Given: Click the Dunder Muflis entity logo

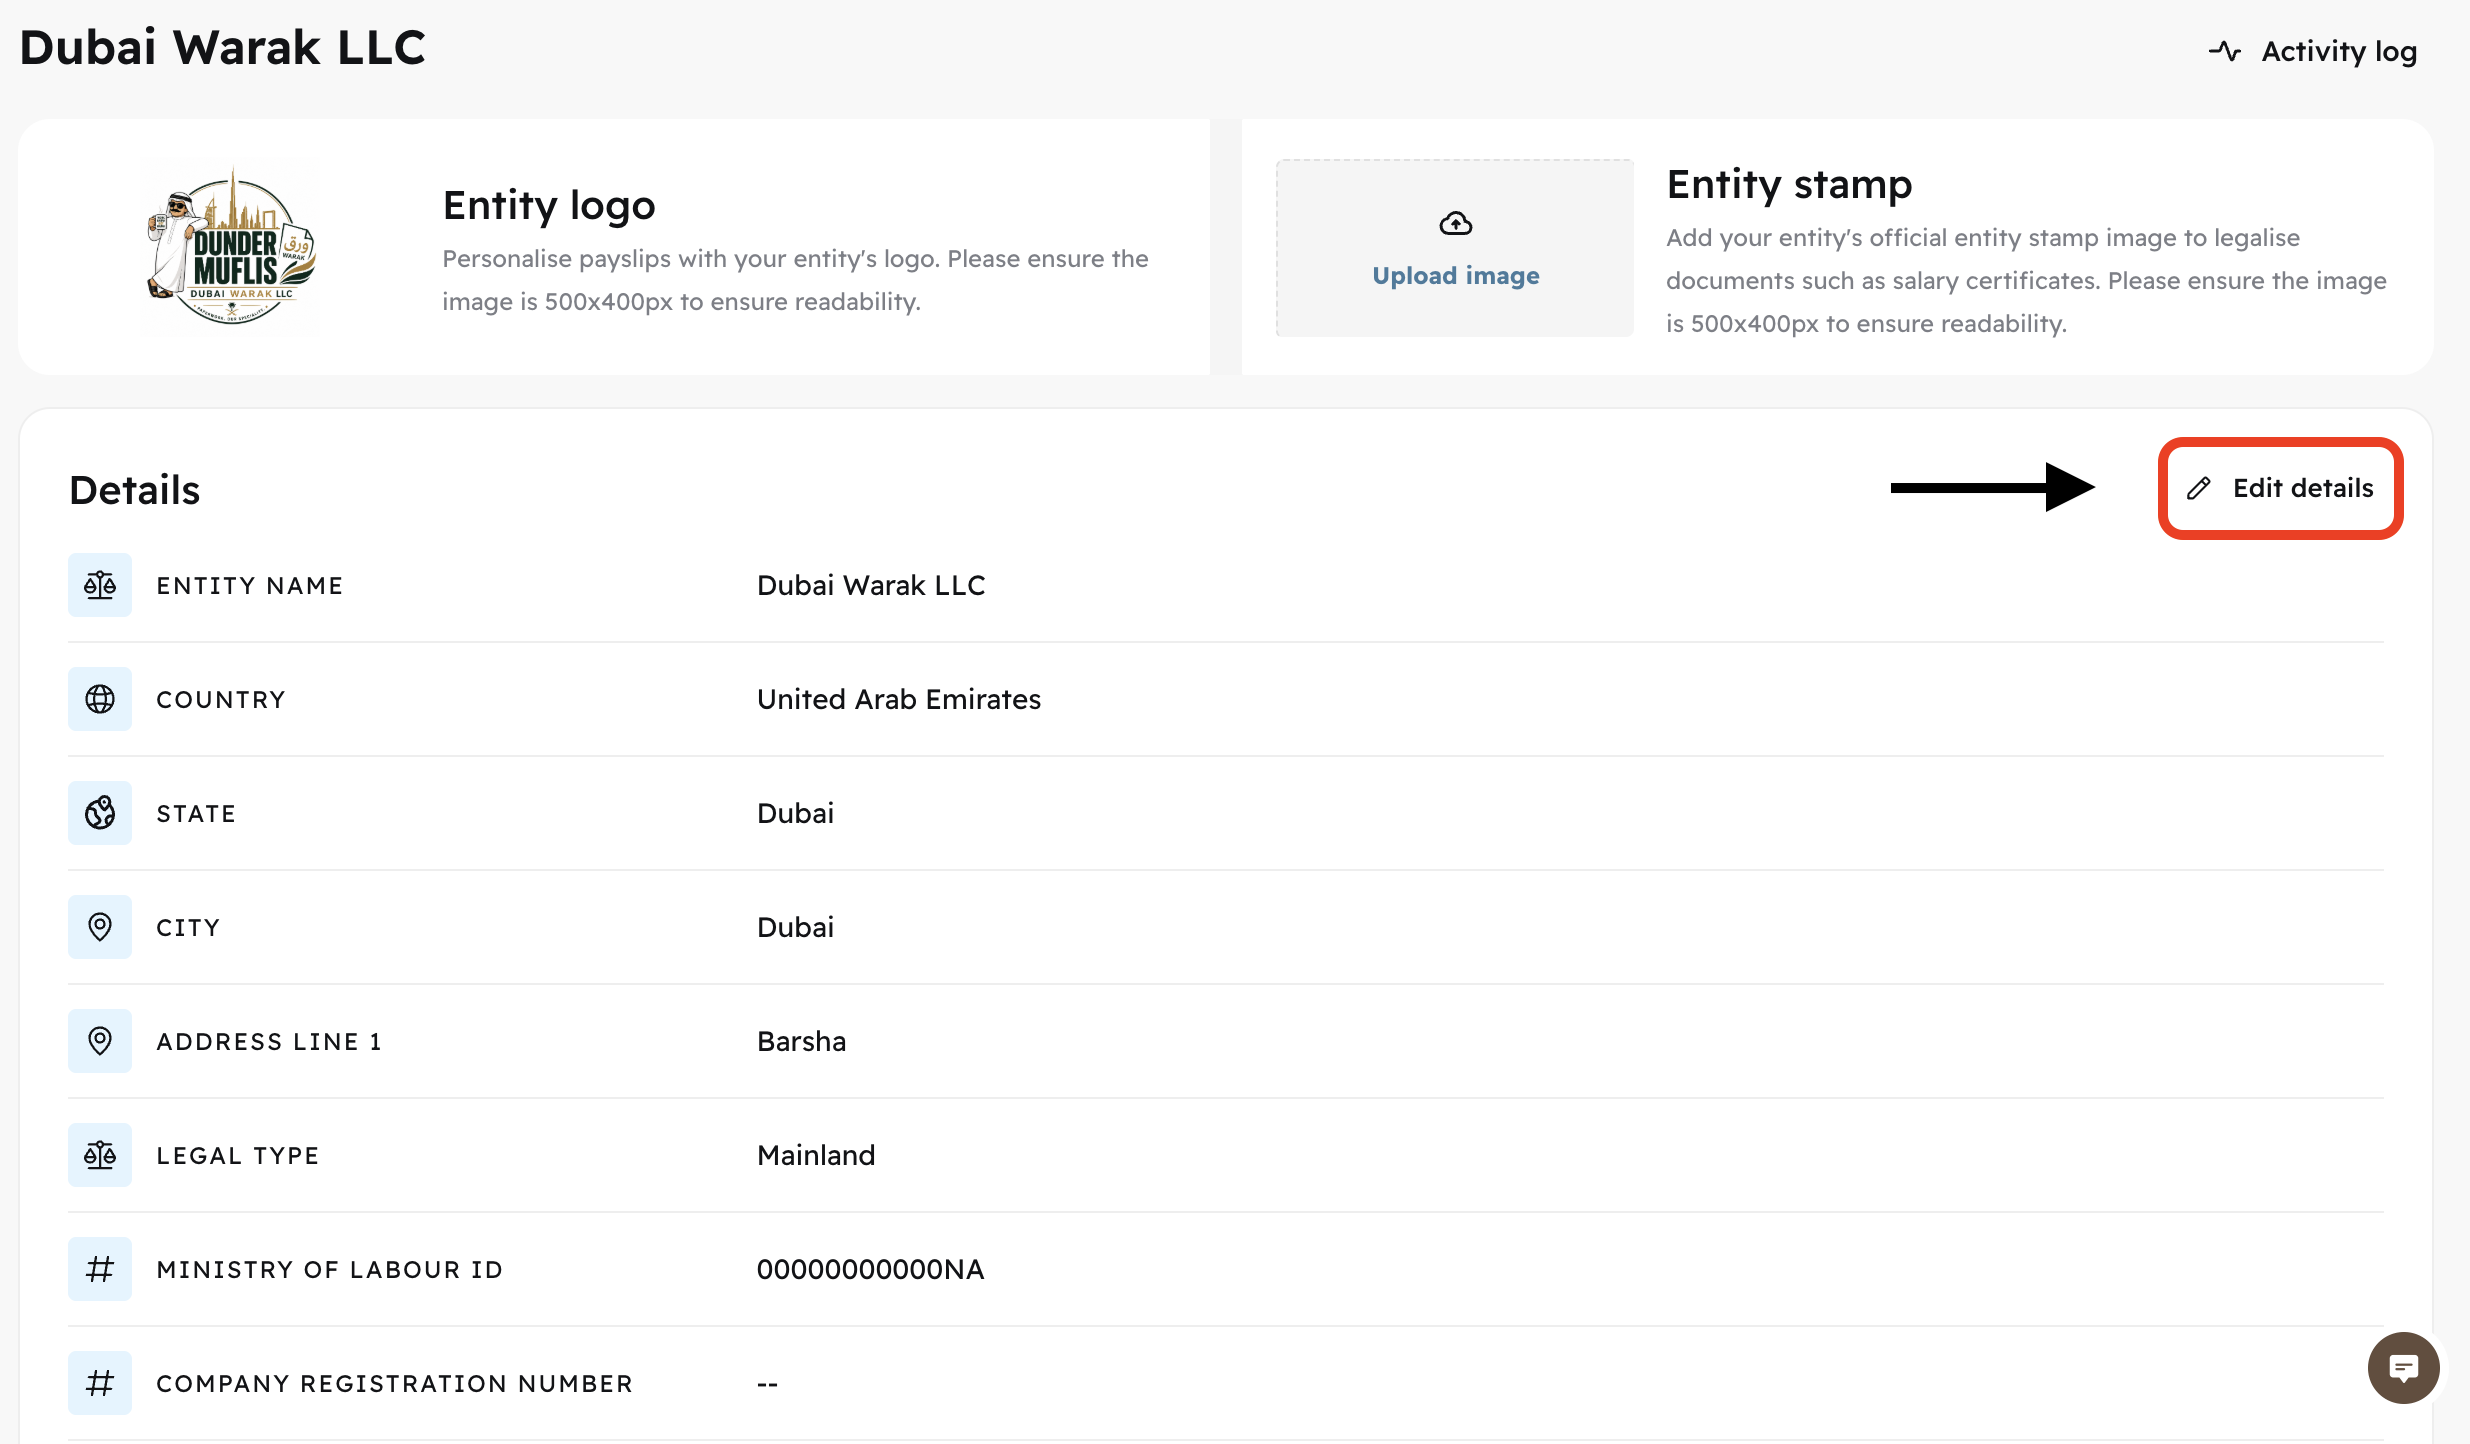Looking at the screenshot, I should 231,246.
